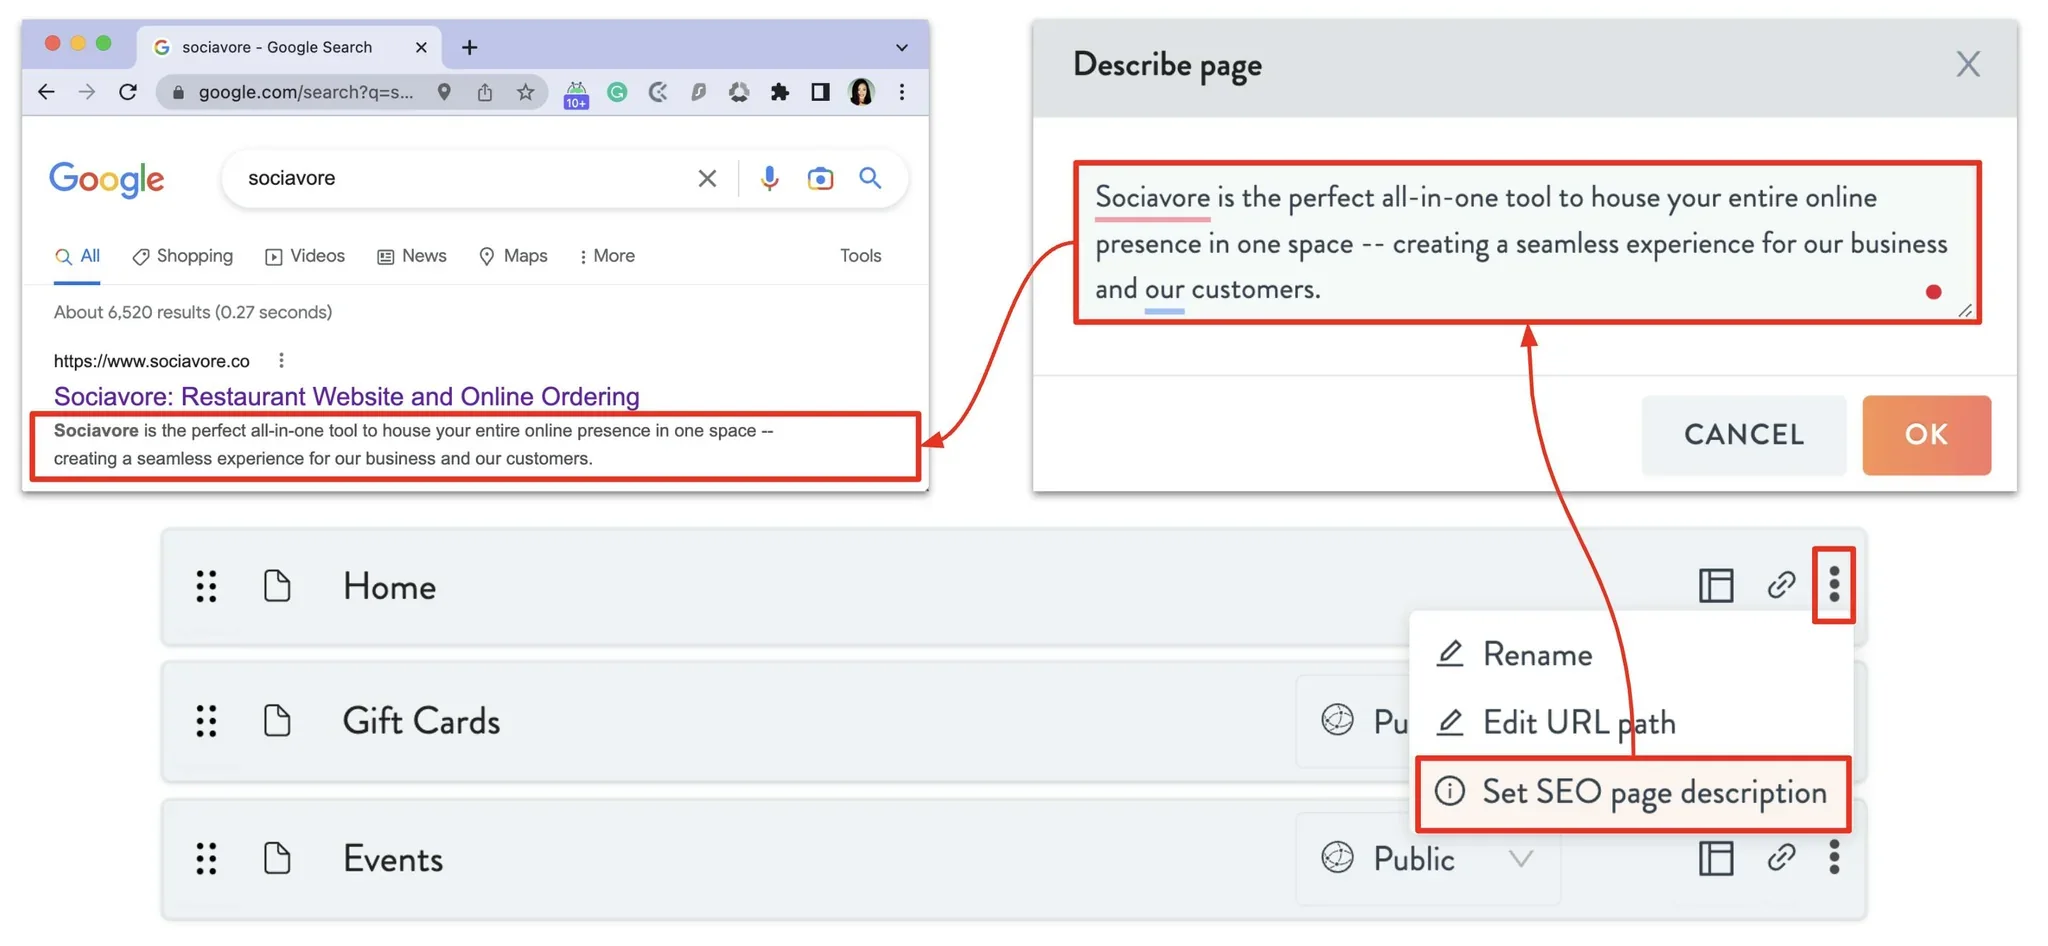Open the Chrome tab search chevron

(902, 47)
